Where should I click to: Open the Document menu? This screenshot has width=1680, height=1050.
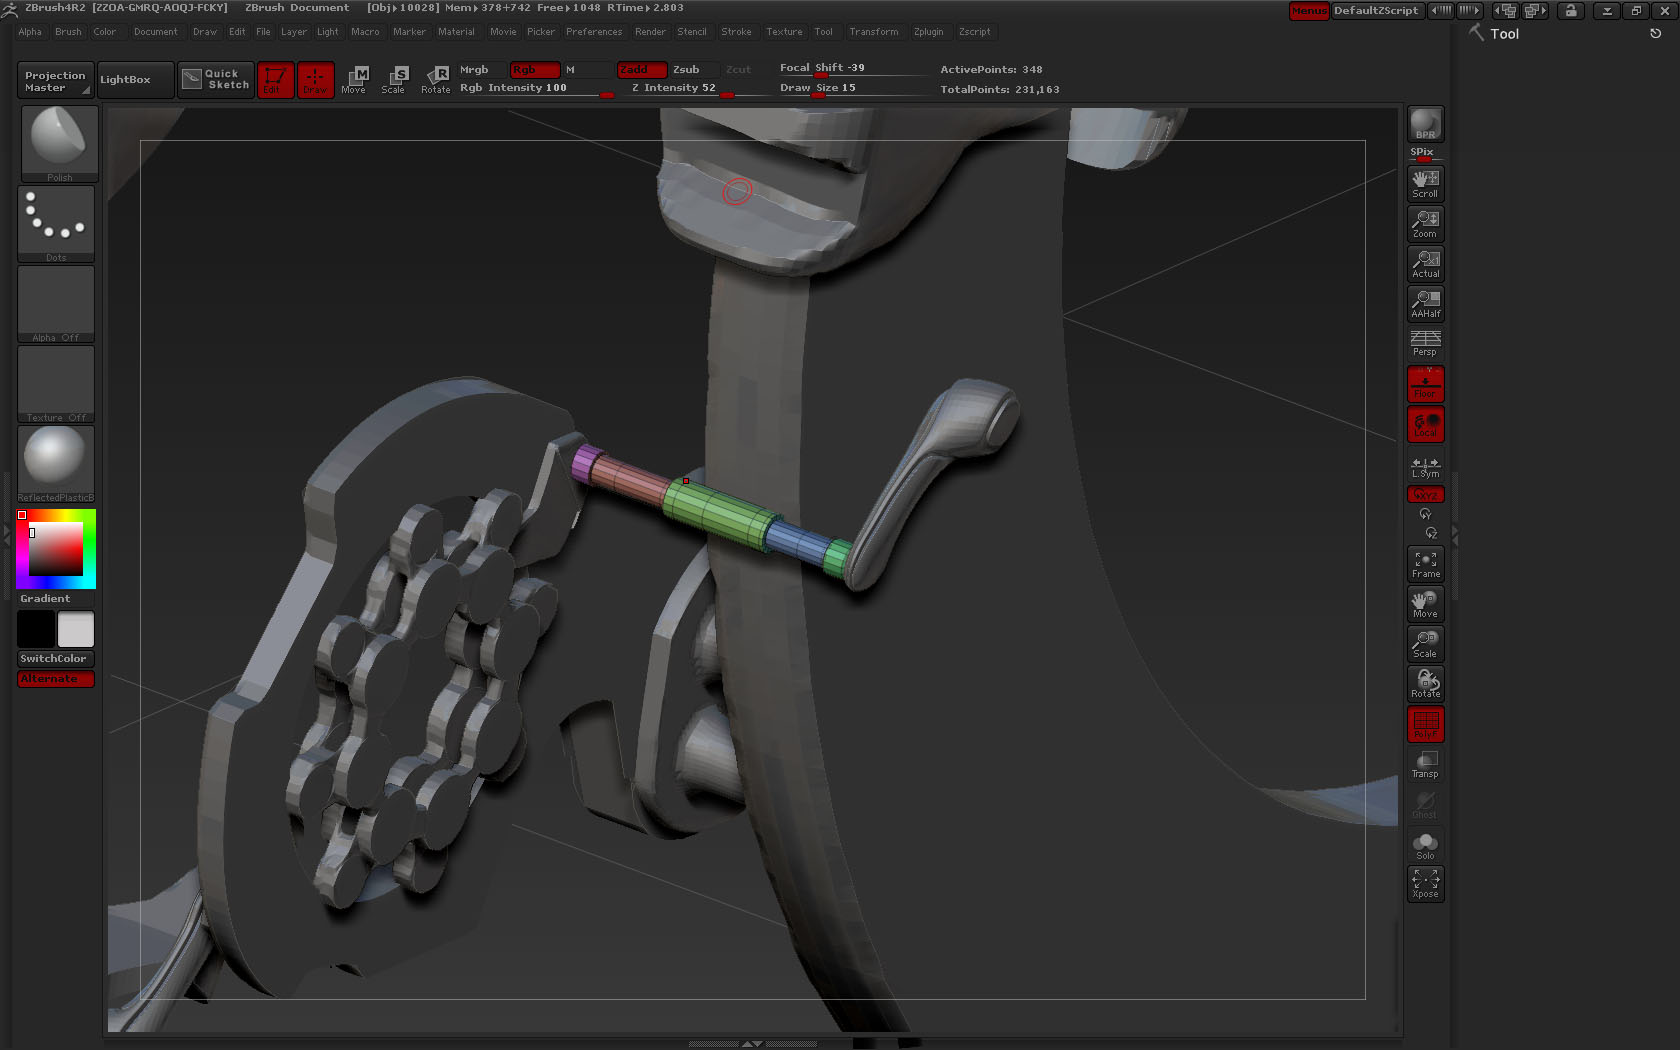click(155, 32)
